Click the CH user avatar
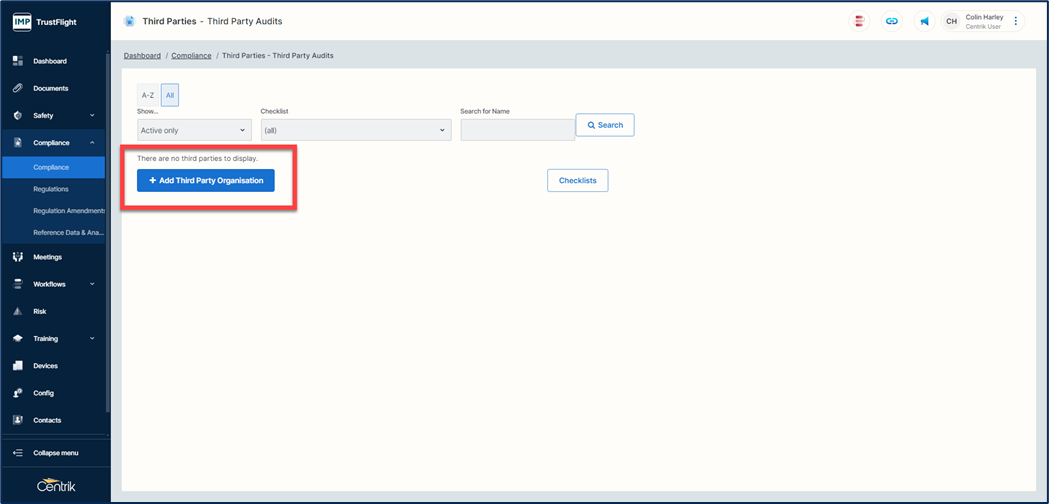 click(951, 21)
